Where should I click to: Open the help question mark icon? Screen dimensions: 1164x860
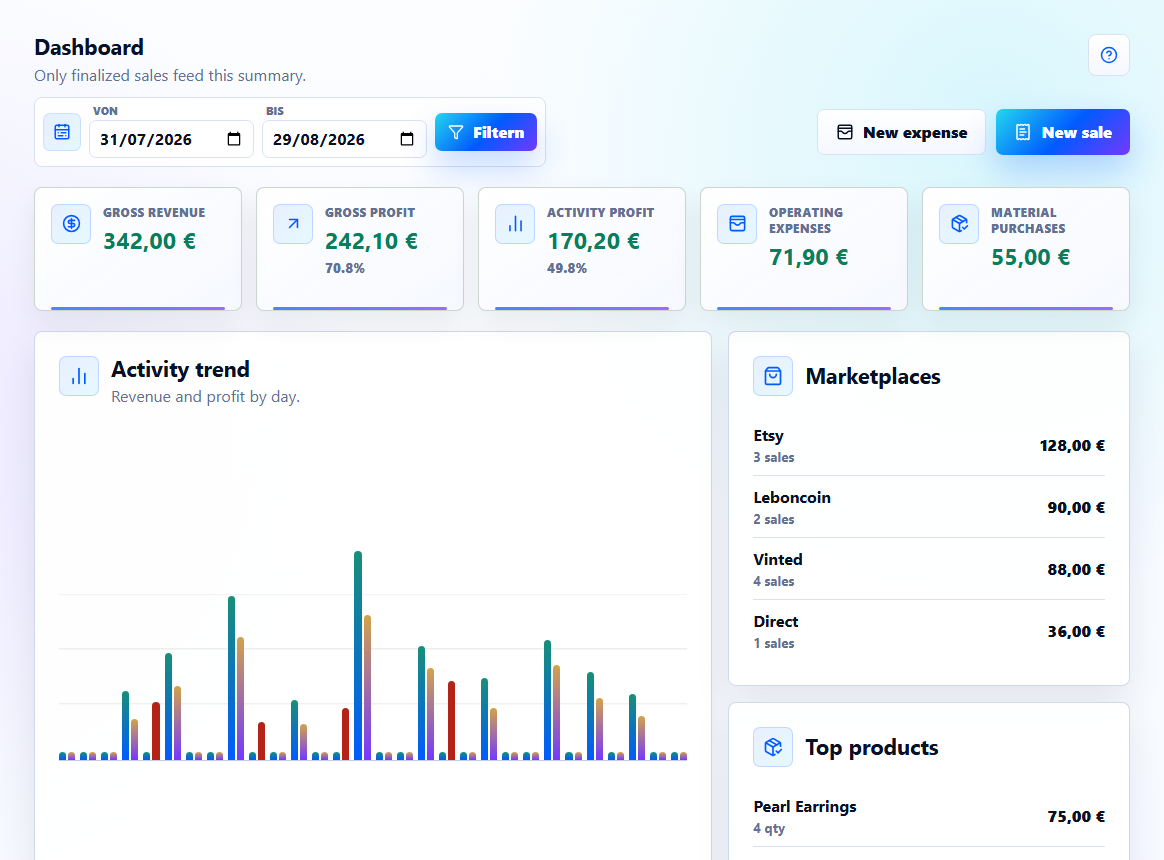coord(1108,55)
